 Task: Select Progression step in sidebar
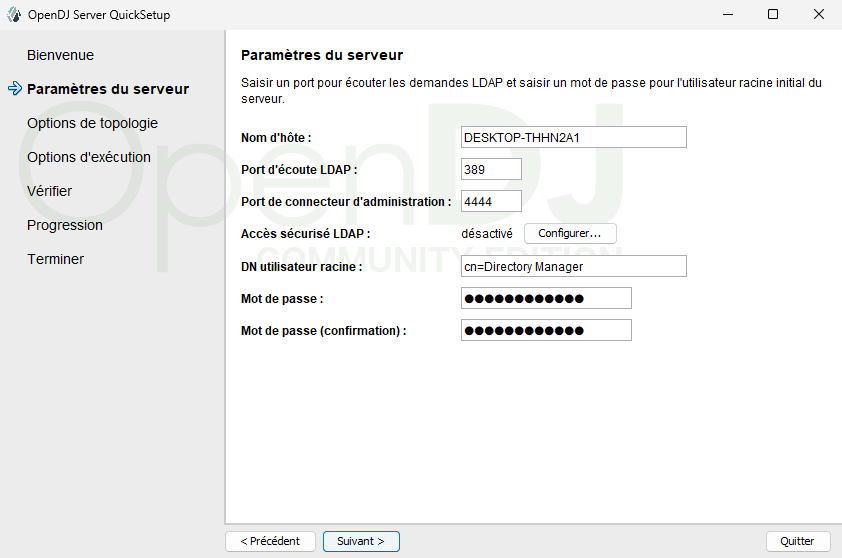(64, 225)
